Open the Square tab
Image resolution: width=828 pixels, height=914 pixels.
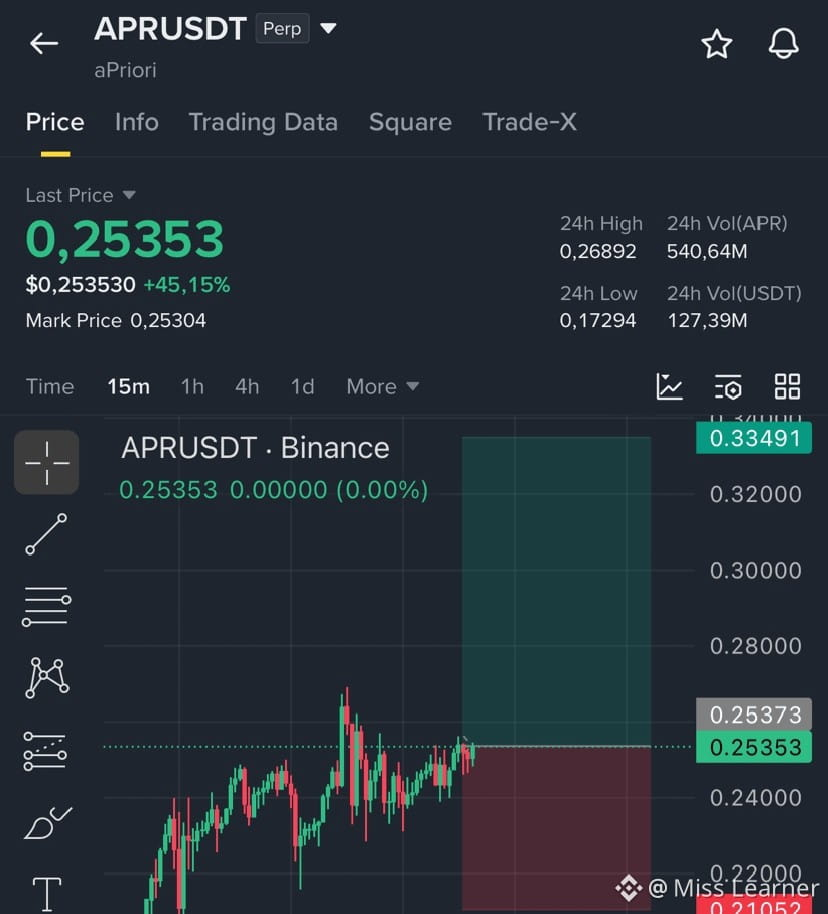coord(411,122)
